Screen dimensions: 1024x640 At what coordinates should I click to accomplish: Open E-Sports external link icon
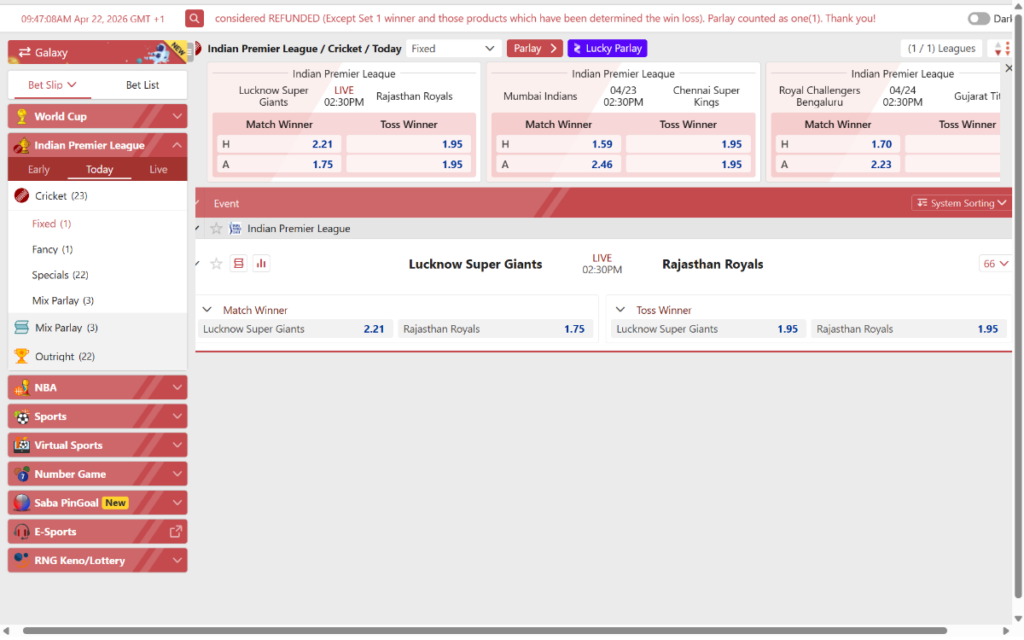176,532
